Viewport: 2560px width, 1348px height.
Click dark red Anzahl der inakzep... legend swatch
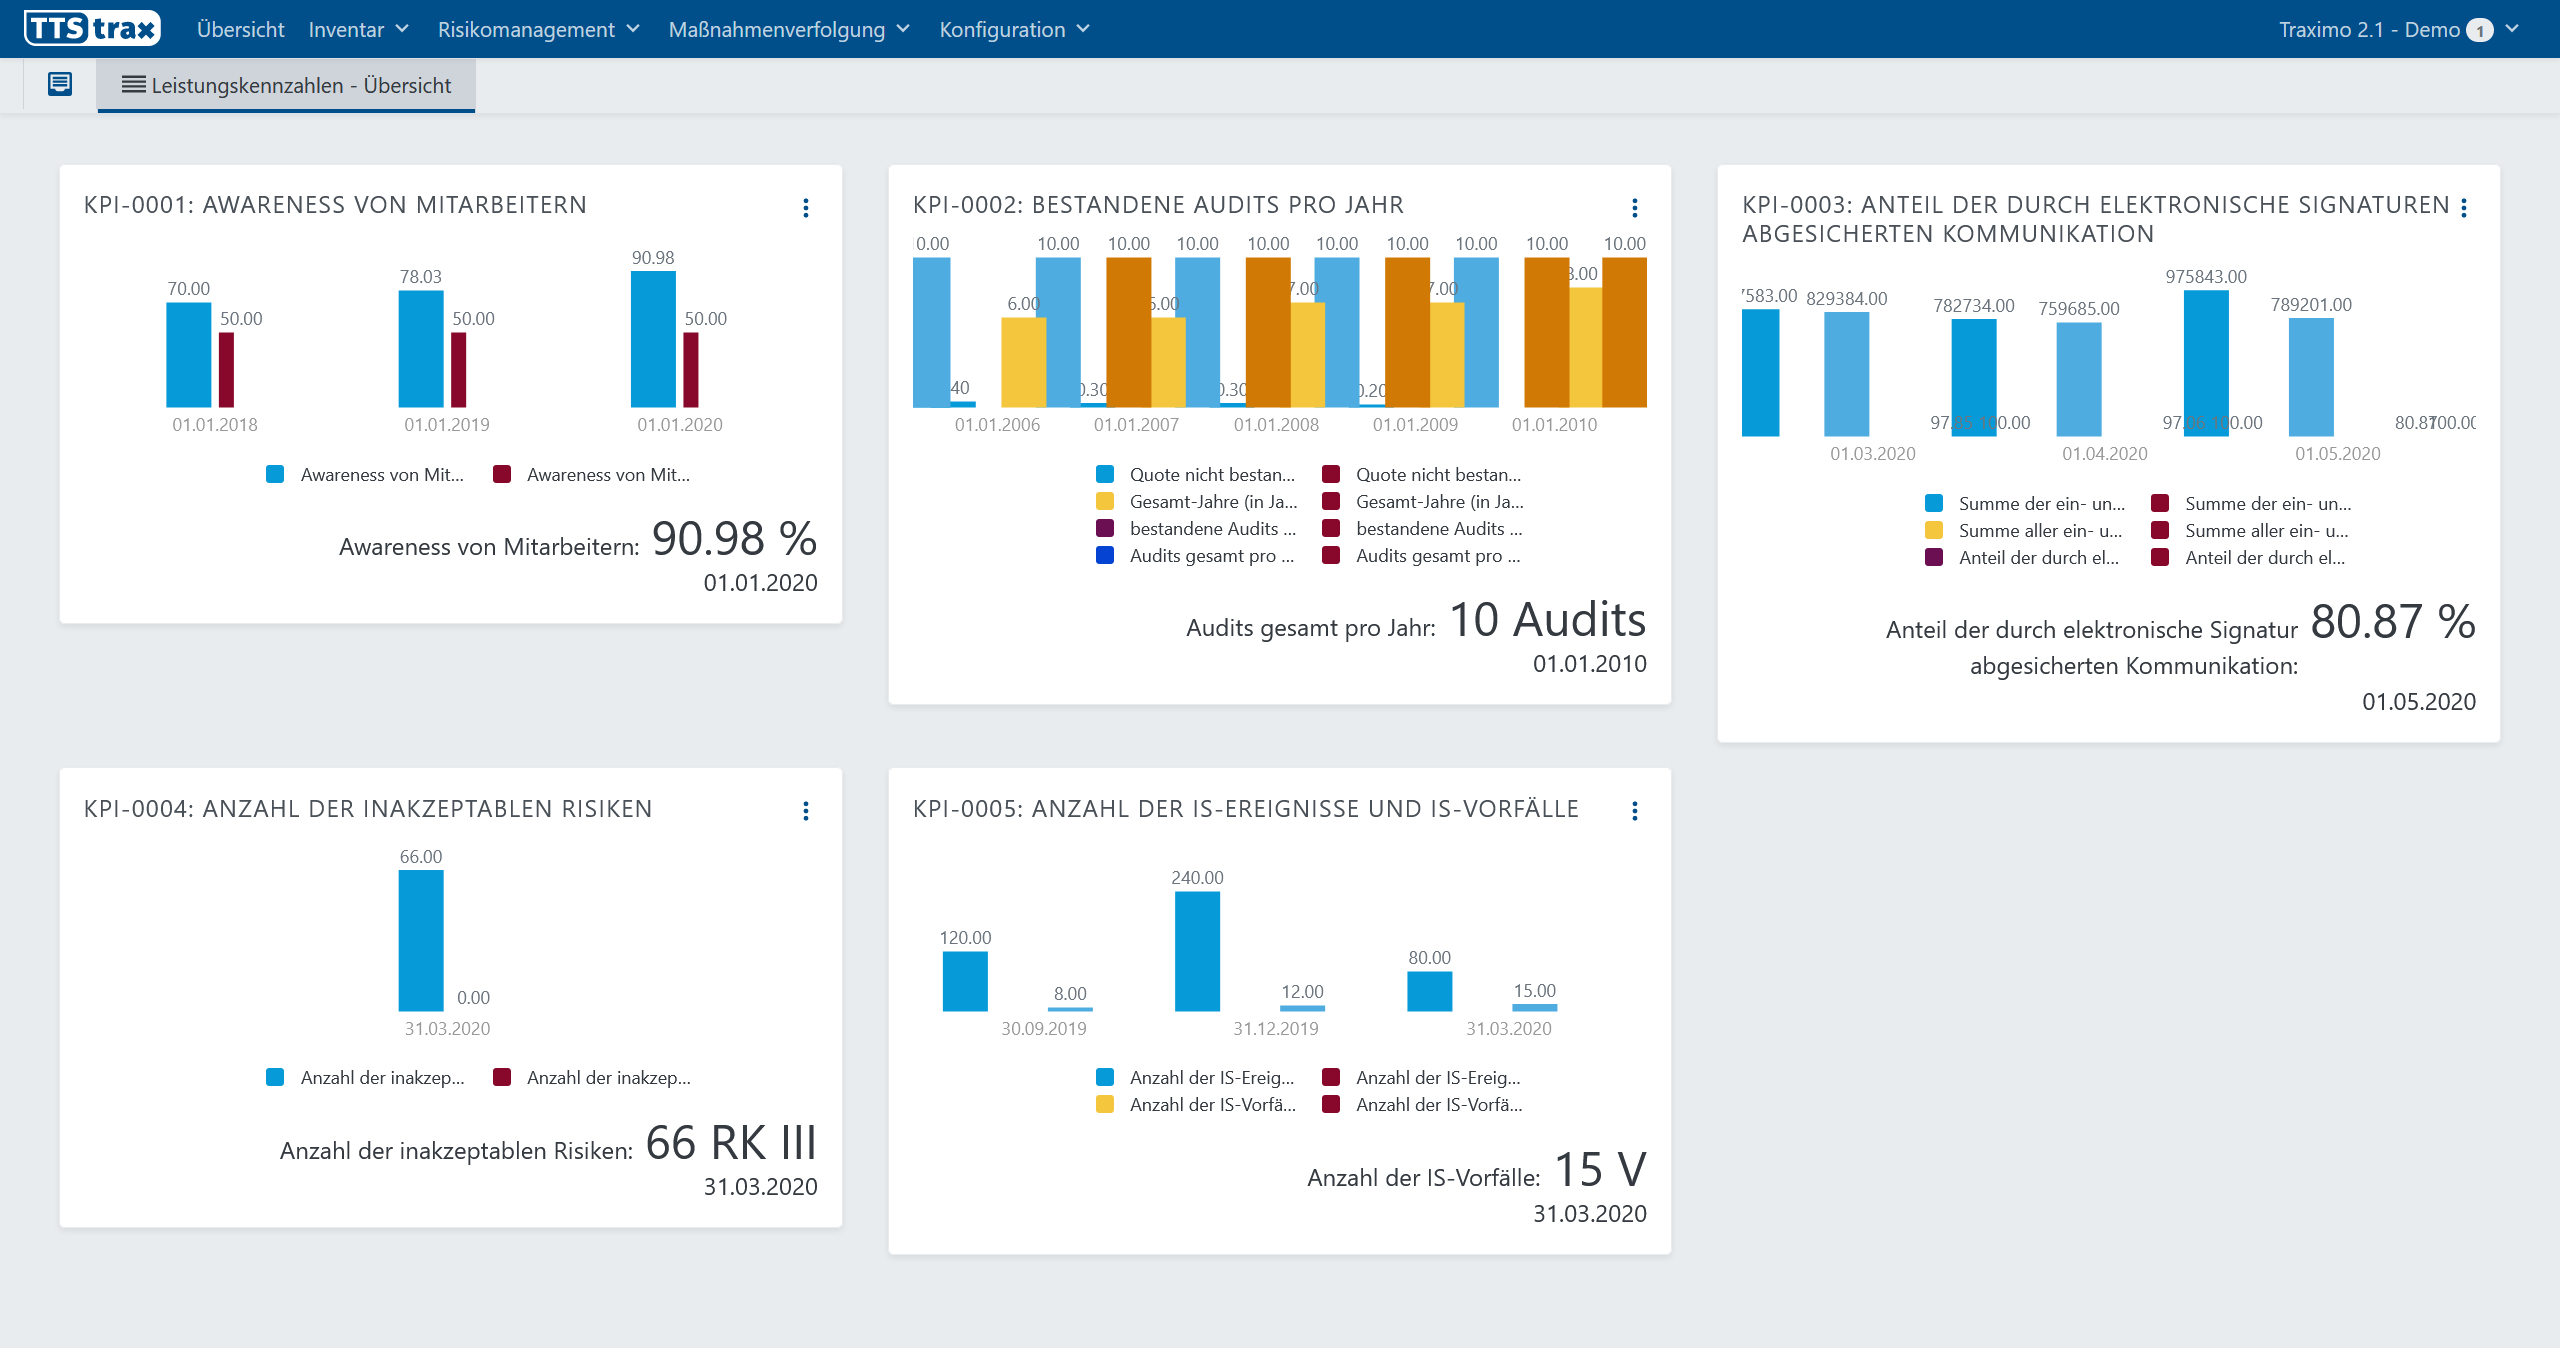pos(502,1077)
